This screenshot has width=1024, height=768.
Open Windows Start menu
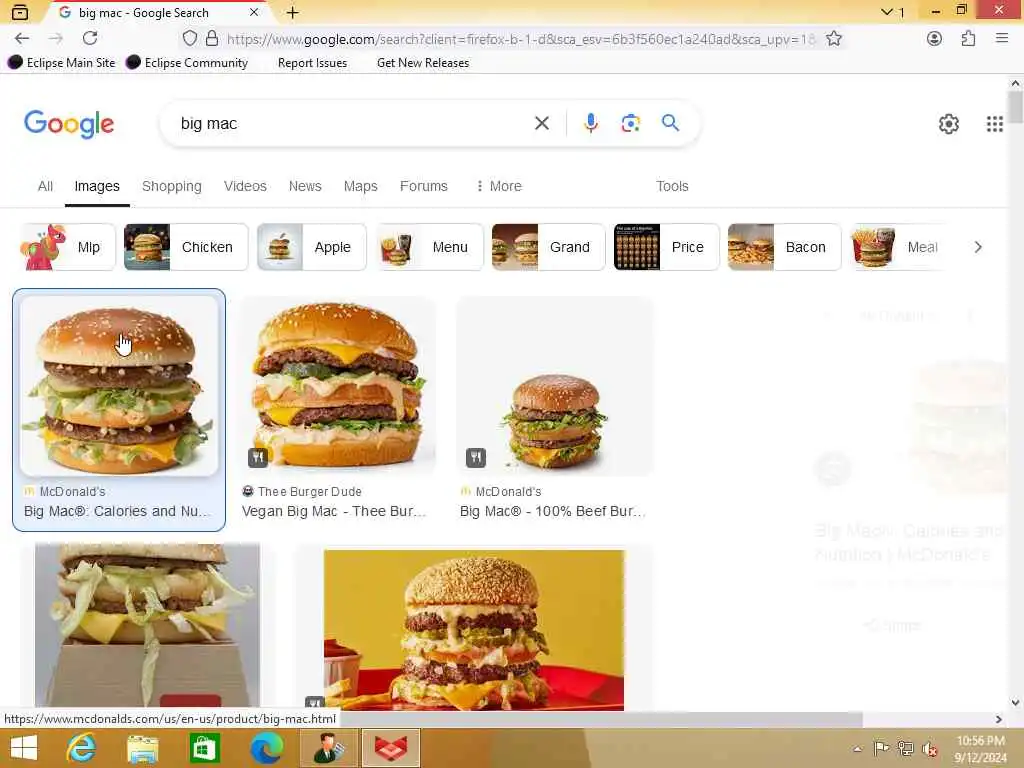click(x=24, y=748)
